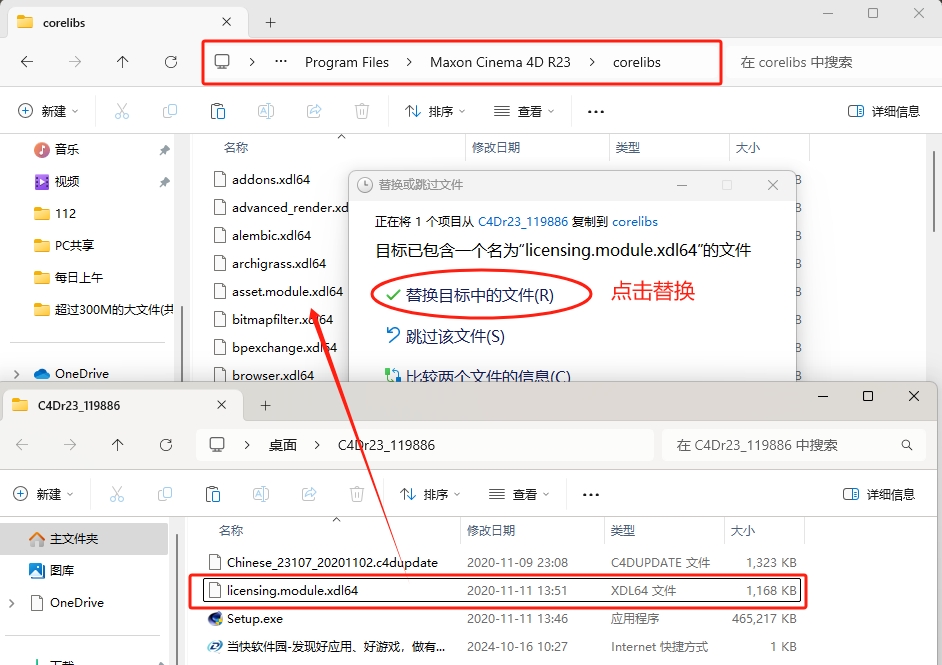Open the 新建 dropdown in corelibs toolbar

pos(49,111)
